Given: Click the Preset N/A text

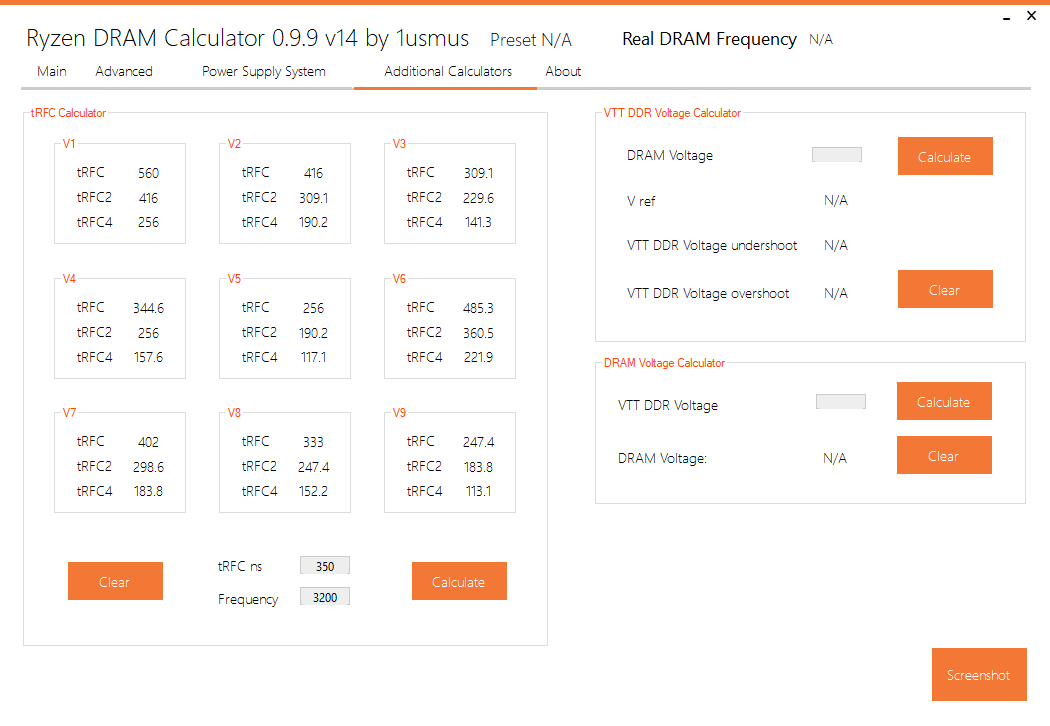Looking at the screenshot, I should (x=531, y=40).
